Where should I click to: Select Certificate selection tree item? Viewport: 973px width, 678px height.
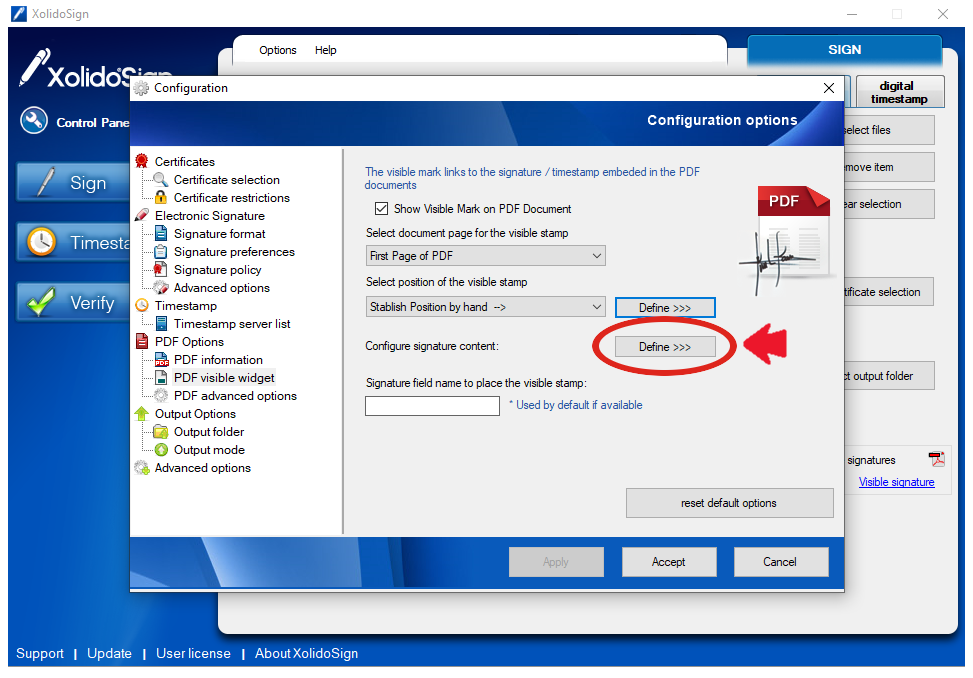click(x=226, y=179)
